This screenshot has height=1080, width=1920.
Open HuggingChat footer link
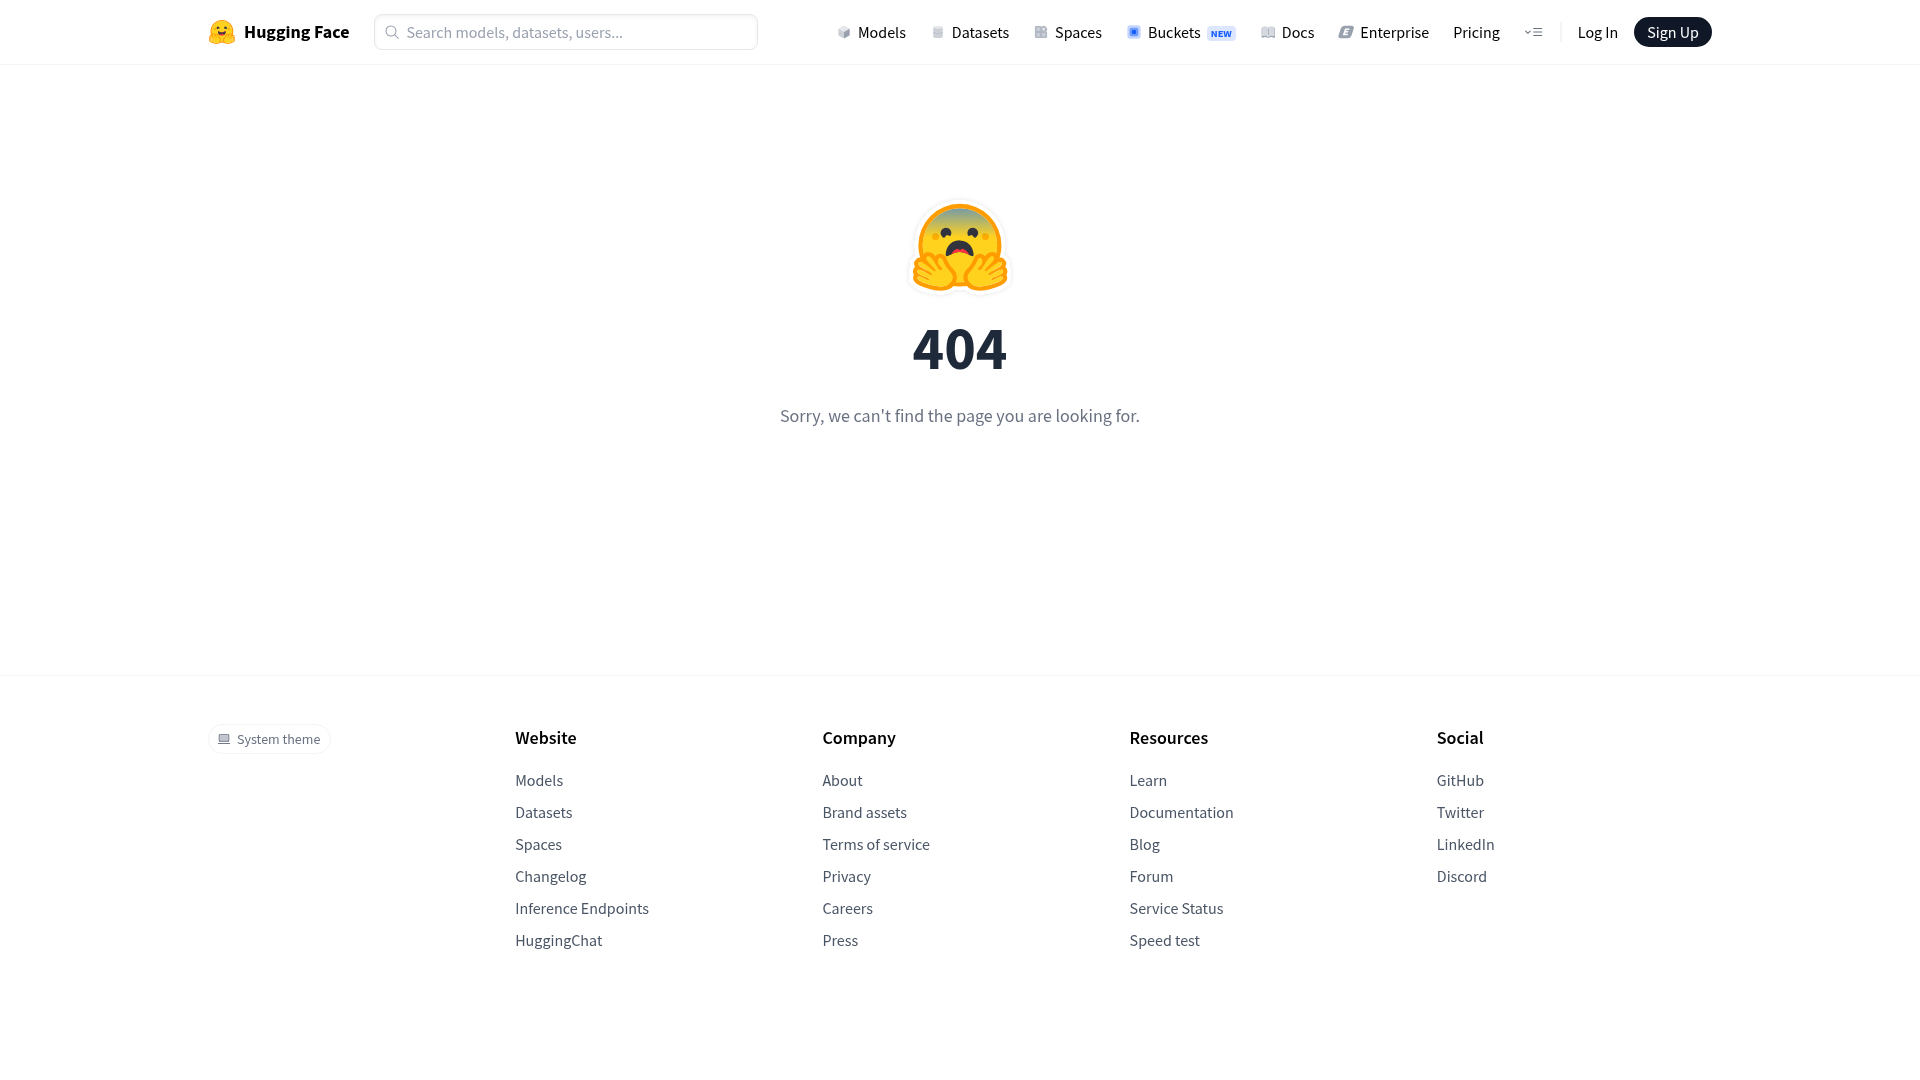pos(558,940)
